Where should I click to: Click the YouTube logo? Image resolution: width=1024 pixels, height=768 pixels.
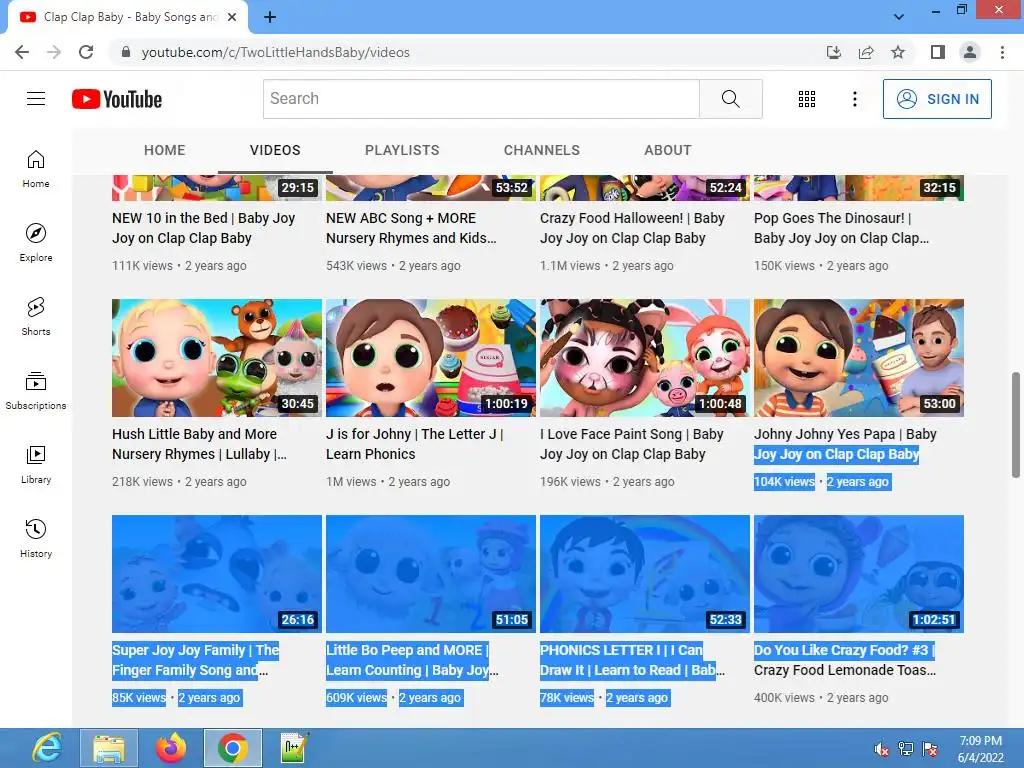coord(117,99)
